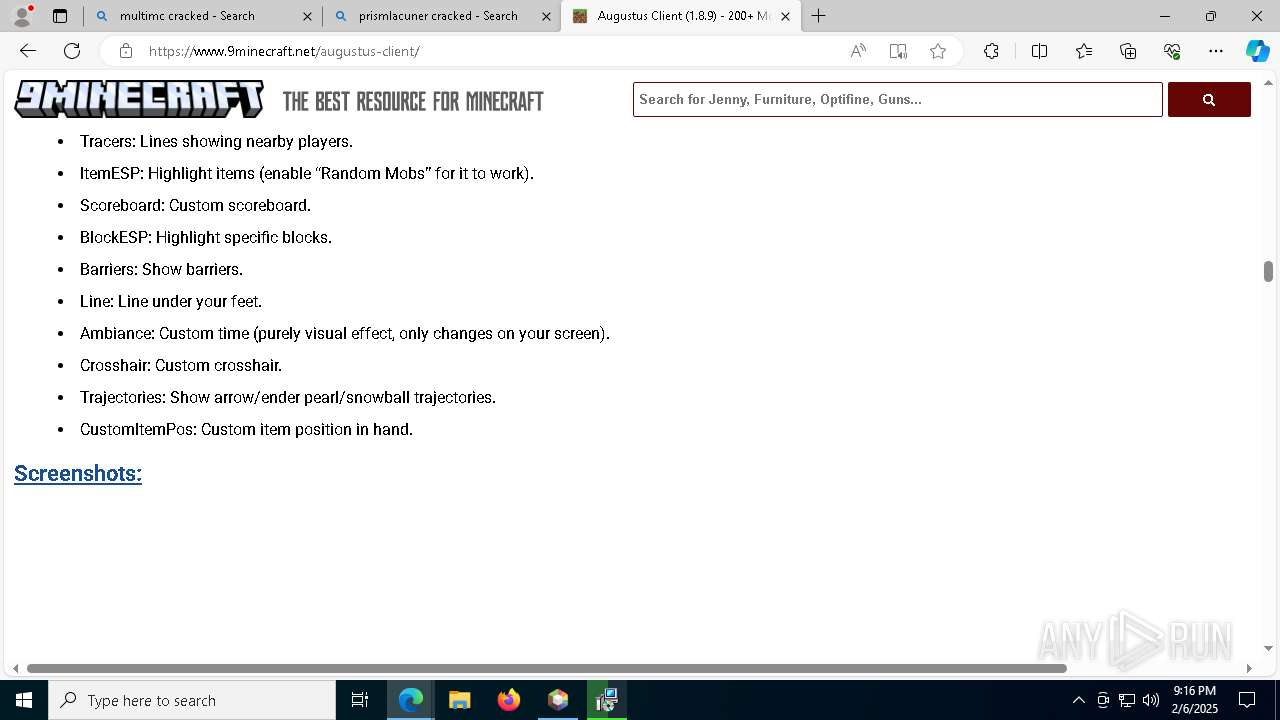Open Browser essentials icon
Viewport: 1280px width, 720px height.
point(1172,51)
